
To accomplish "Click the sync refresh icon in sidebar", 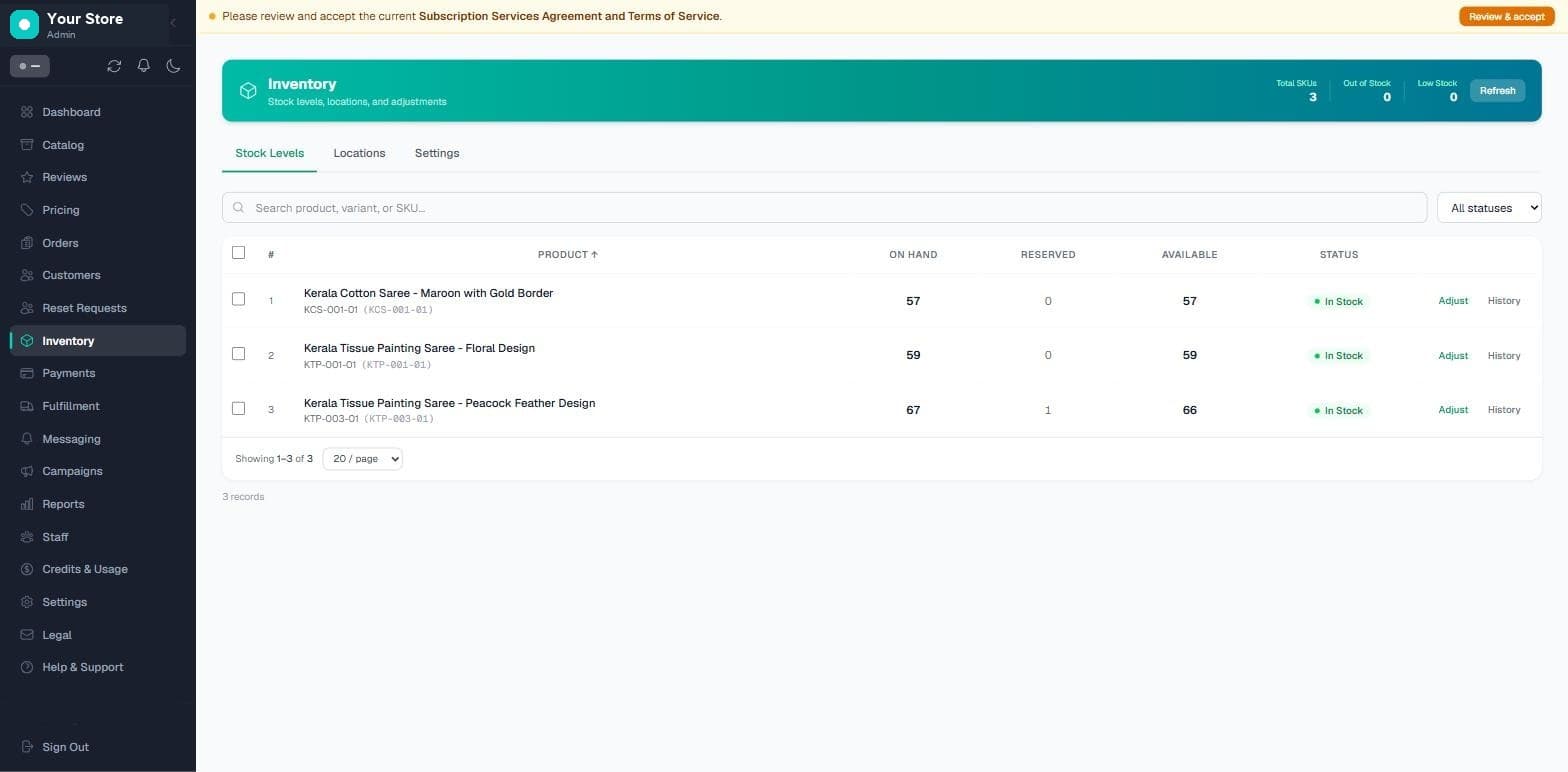I will click(114, 66).
